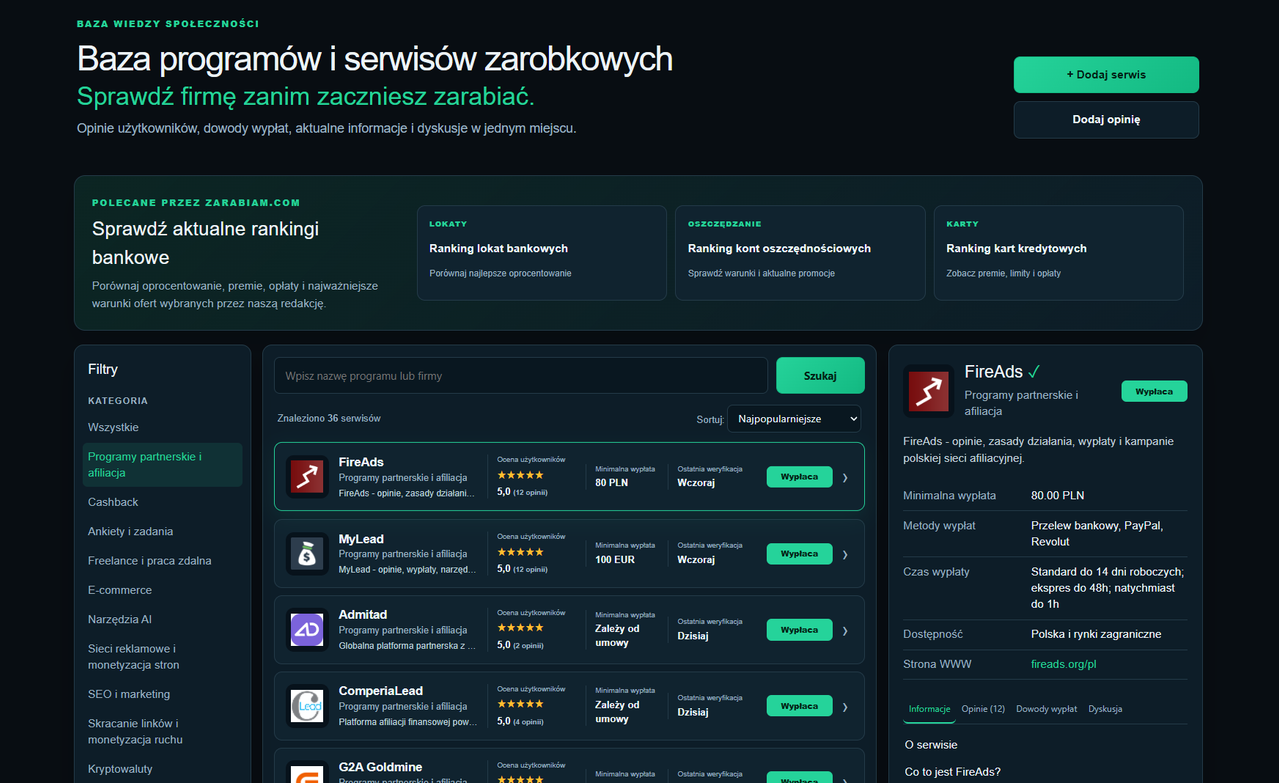
Task: Click the '100 EUR' minimum payout value
Action: (615, 559)
